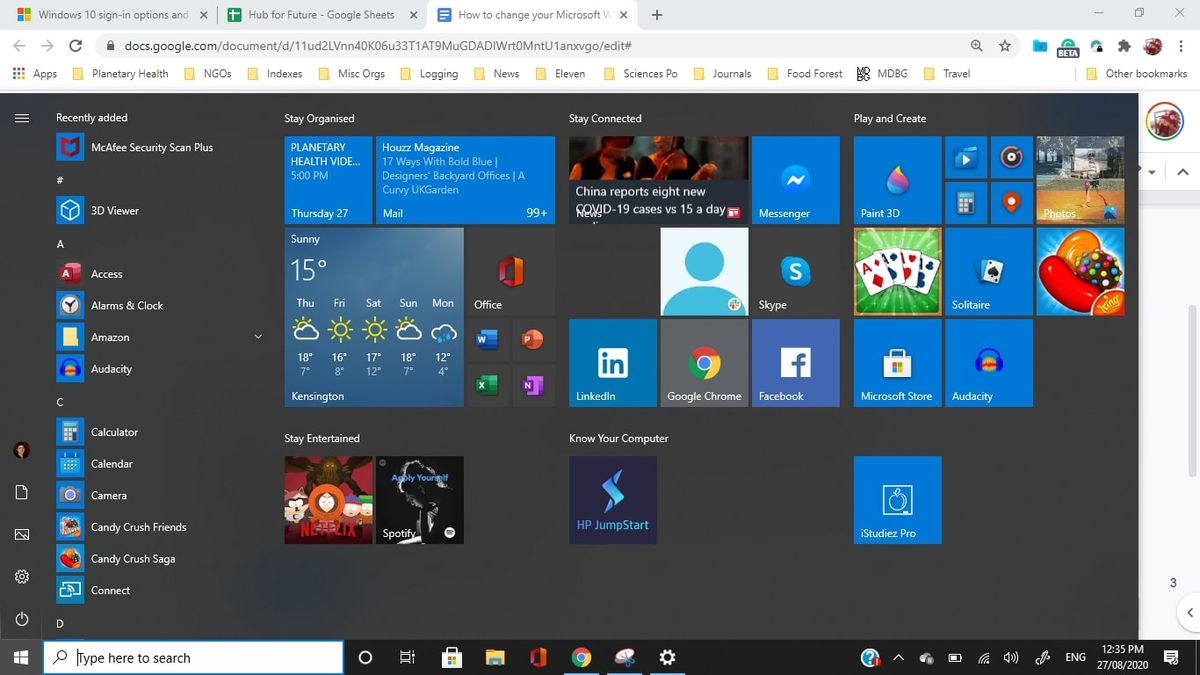Expand the Start menu navigation pane
Viewport: 1200px width, 675px height.
tap(21, 116)
